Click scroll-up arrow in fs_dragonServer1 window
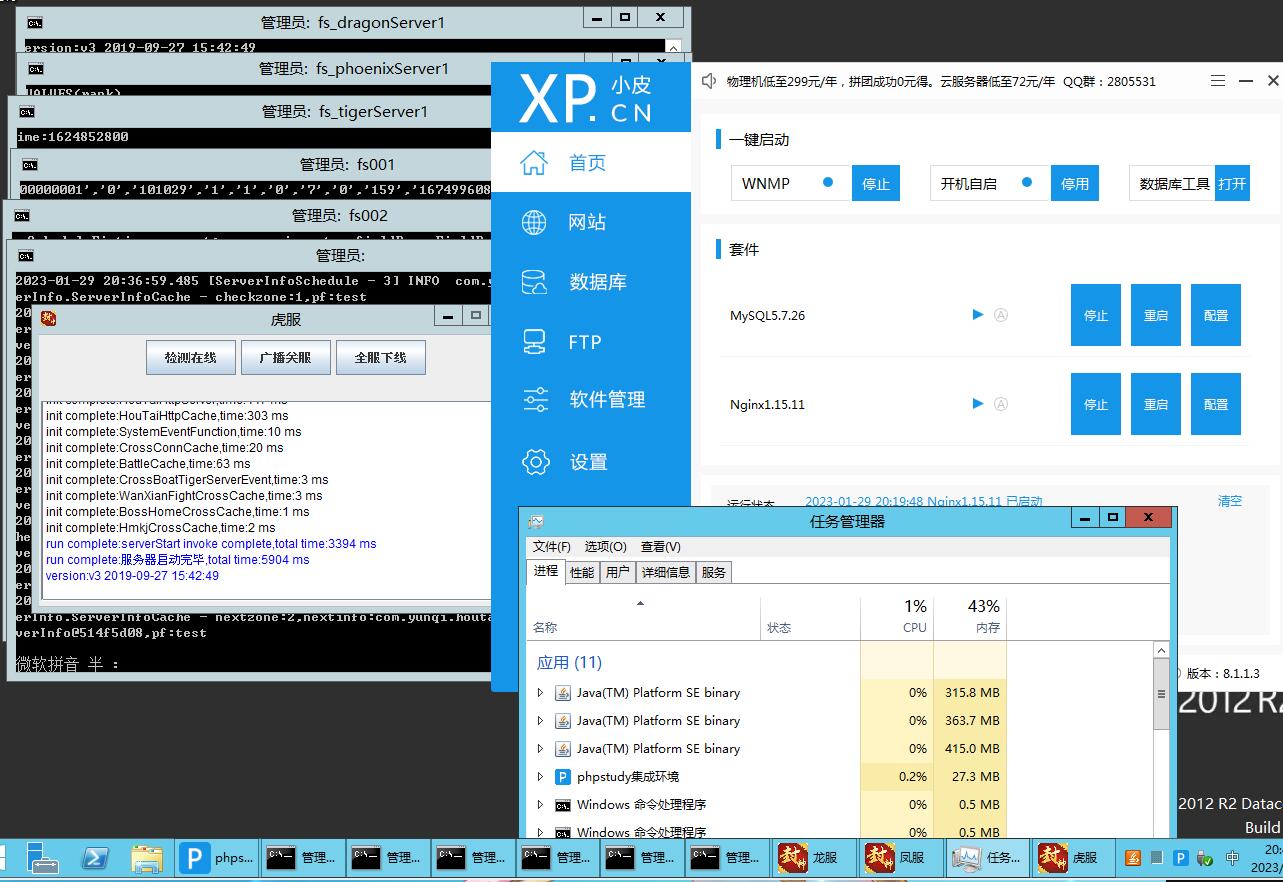 674,47
